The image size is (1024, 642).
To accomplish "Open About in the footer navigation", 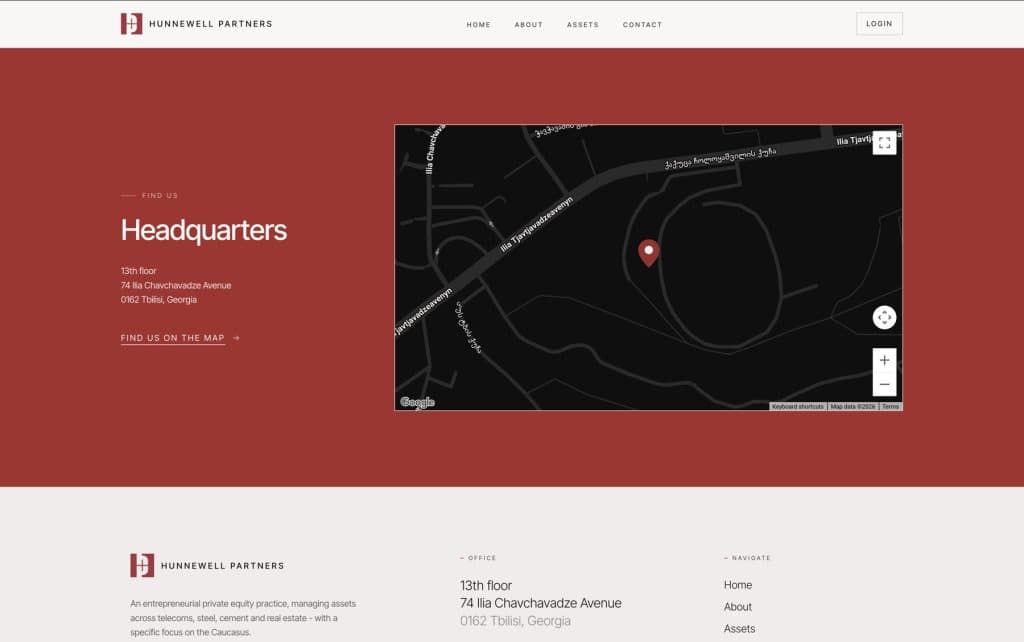I will [x=737, y=607].
